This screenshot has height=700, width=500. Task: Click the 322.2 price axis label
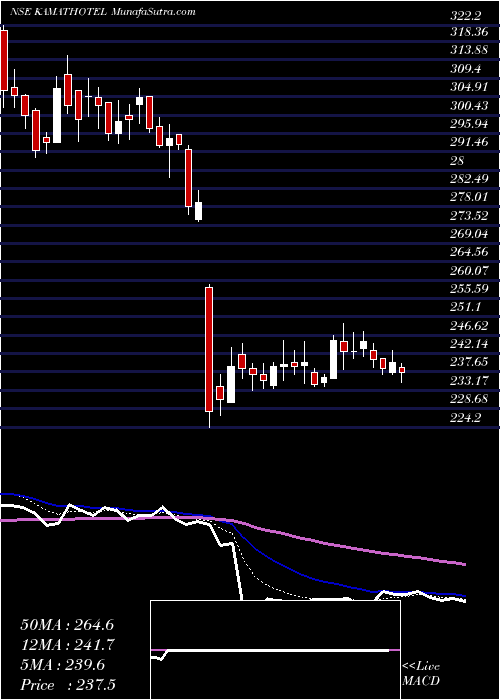click(x=466, y=16)
